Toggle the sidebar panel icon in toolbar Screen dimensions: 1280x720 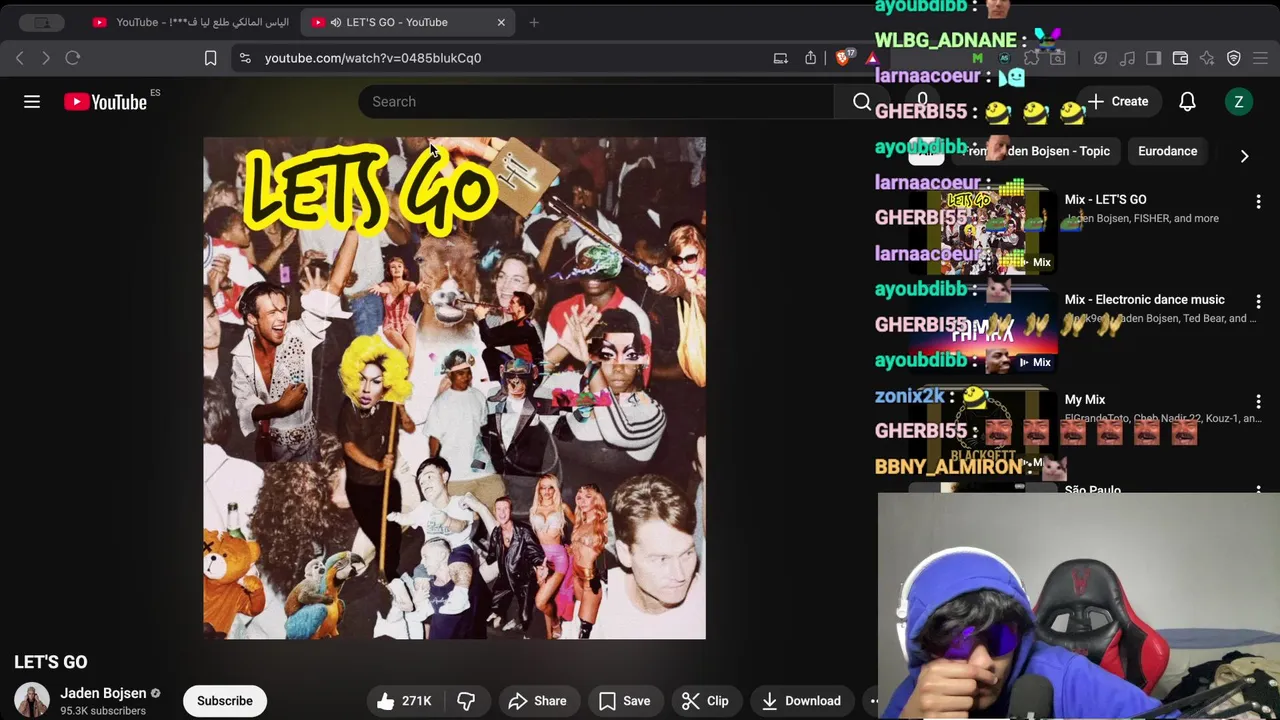(x=1153, y=58)
